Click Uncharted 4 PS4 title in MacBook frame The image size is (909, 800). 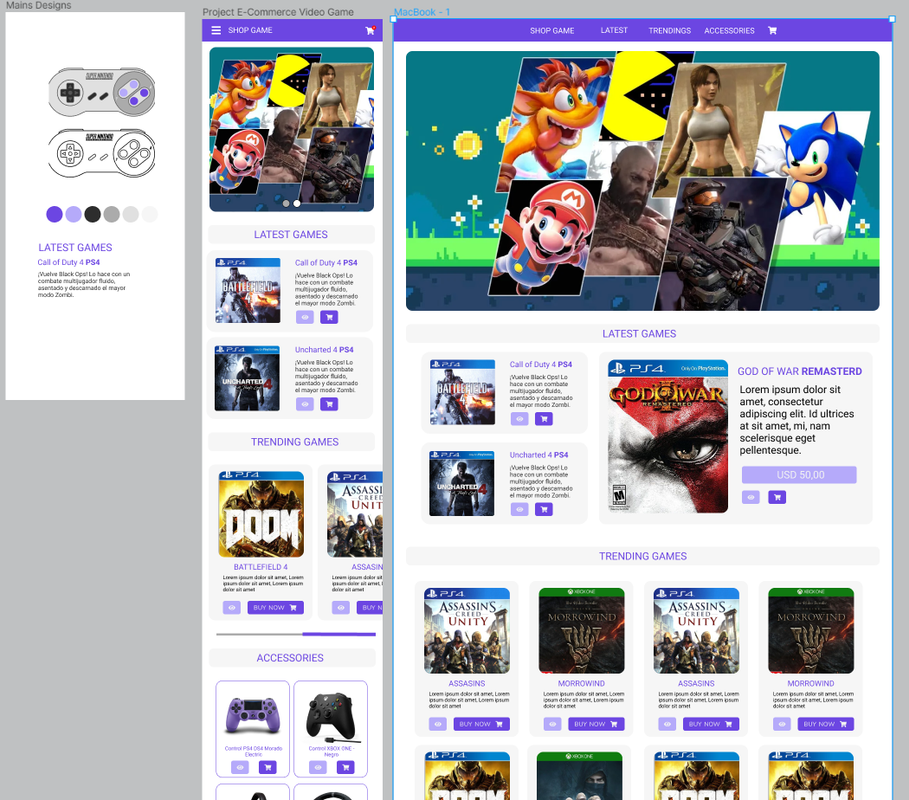[539, 455]
